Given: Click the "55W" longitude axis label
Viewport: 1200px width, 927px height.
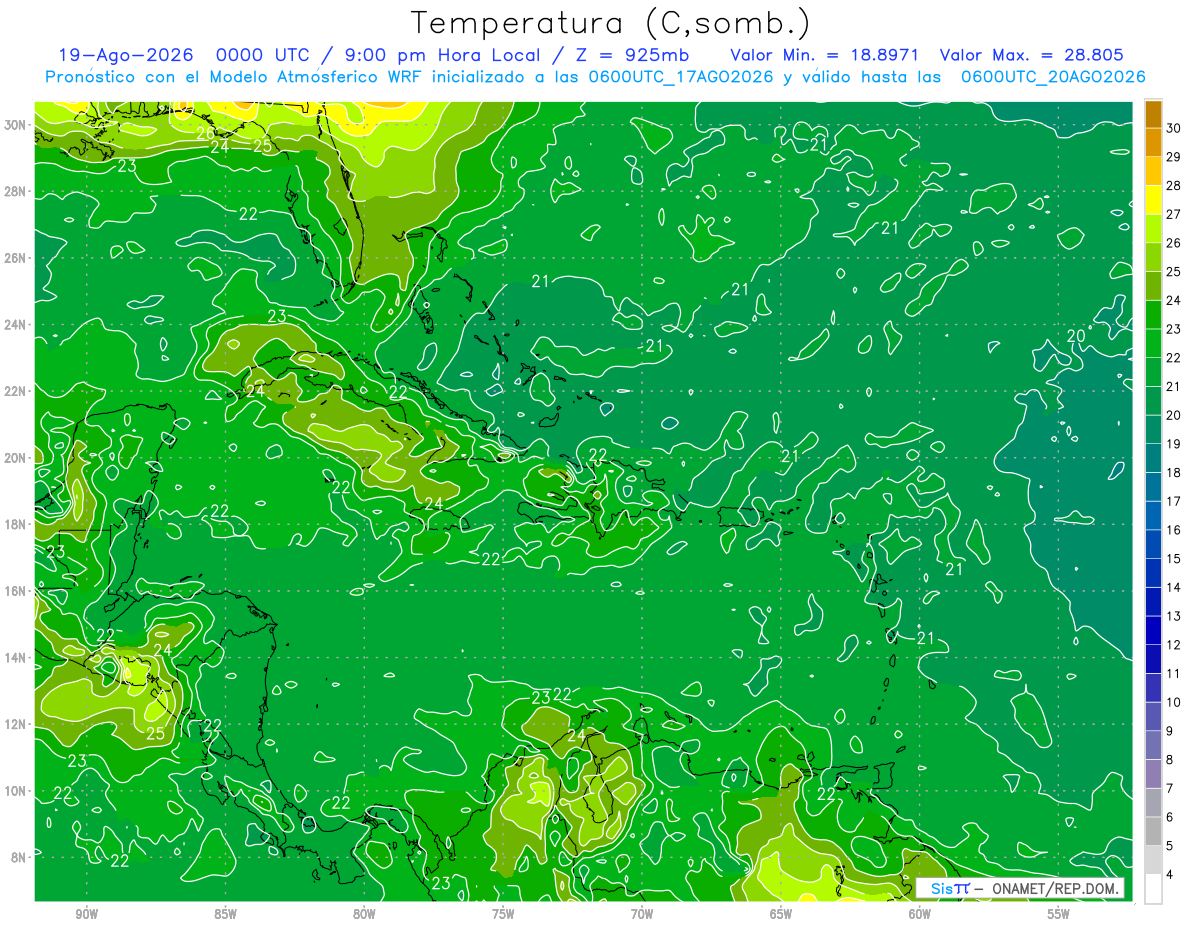Looking at the screenshot, I should pyautogui.click(x=1059, y=913).
